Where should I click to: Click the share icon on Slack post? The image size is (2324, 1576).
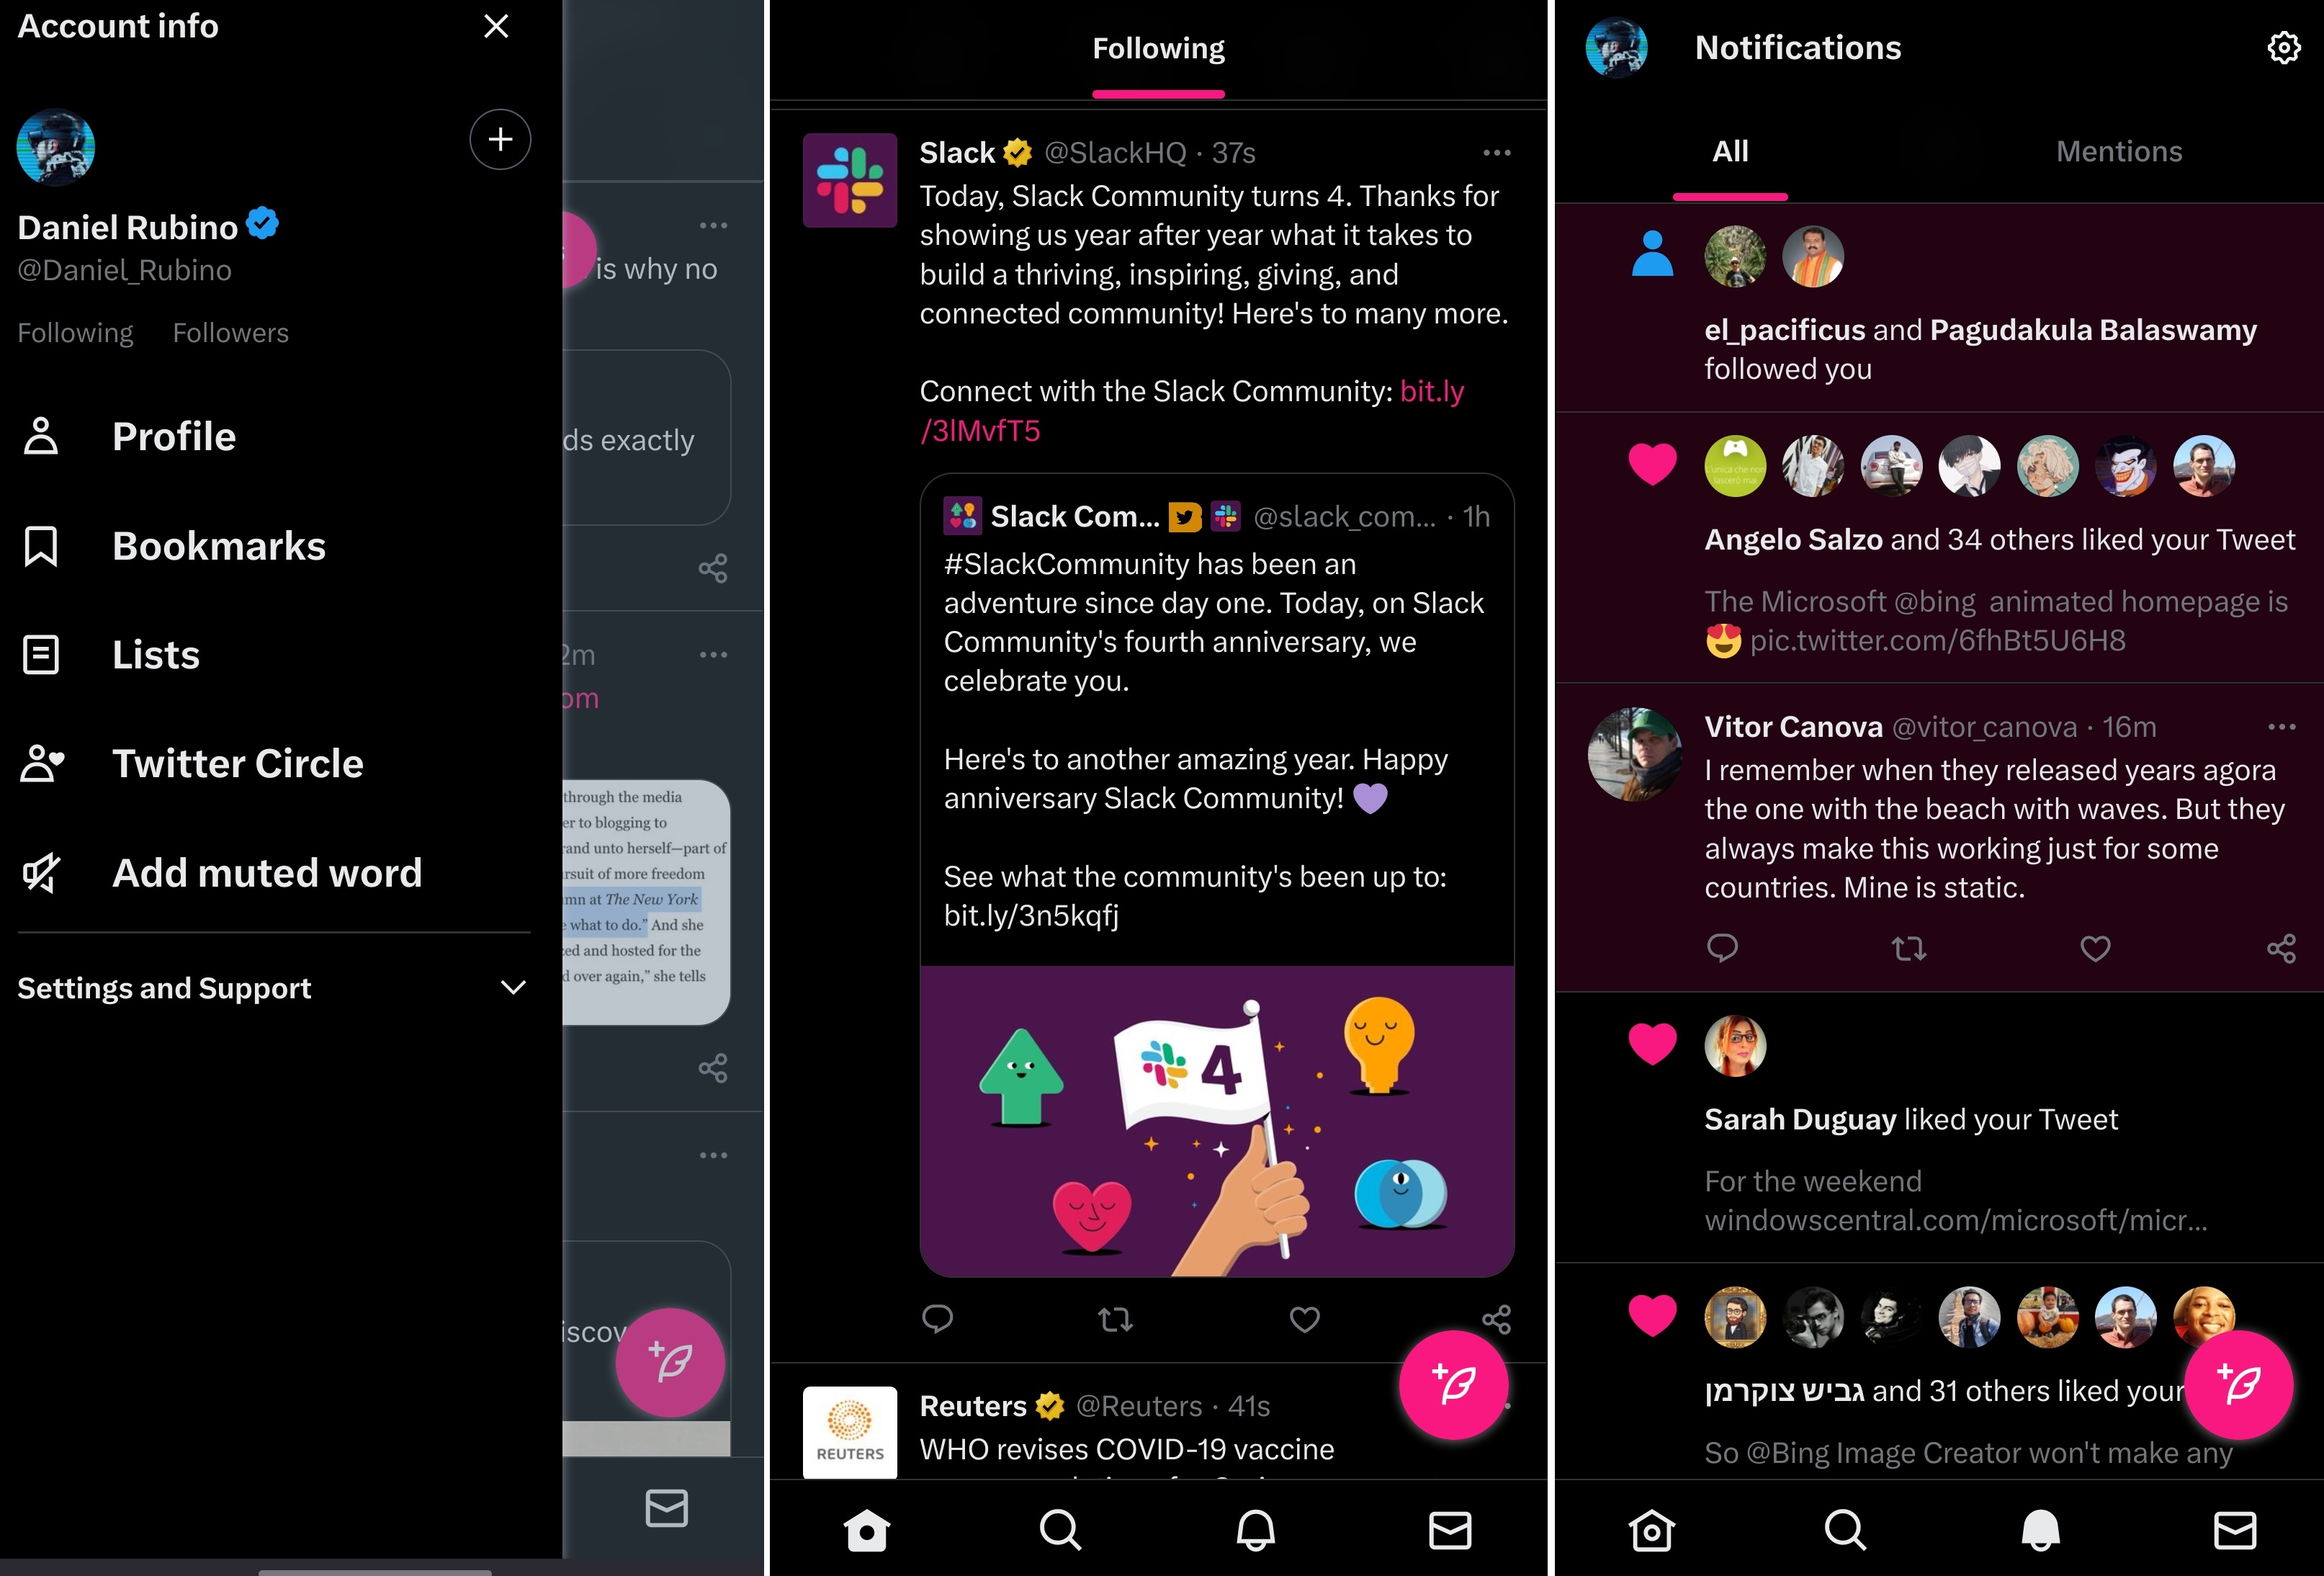pos(1496,1317)
